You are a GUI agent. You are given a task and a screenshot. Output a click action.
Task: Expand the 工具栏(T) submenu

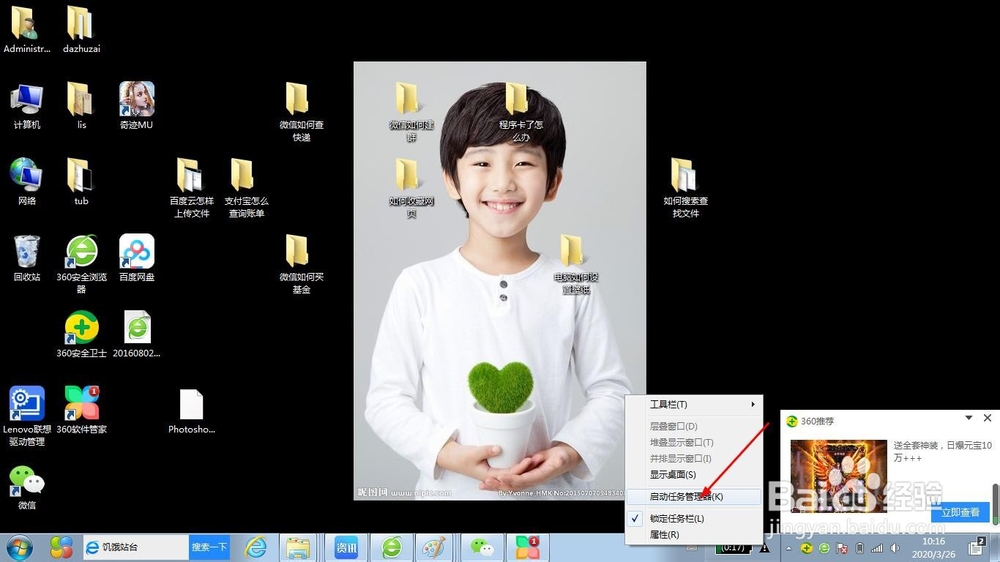pyautogui.click(x=694, y=404)
